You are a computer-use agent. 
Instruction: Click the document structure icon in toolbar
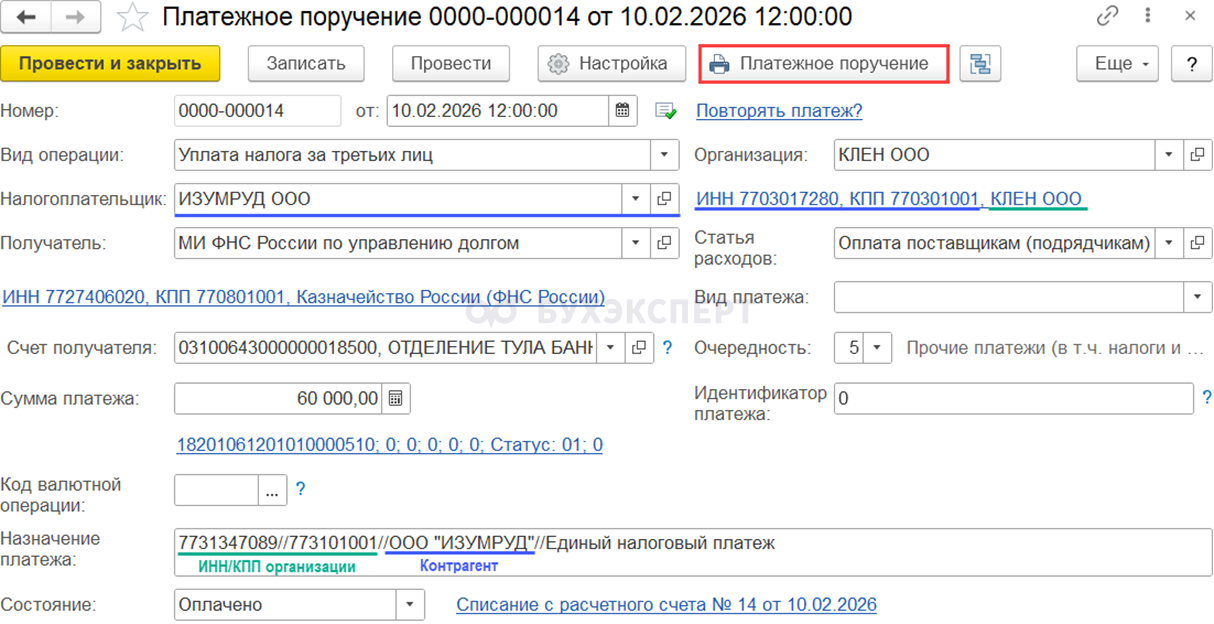(980, 64)
